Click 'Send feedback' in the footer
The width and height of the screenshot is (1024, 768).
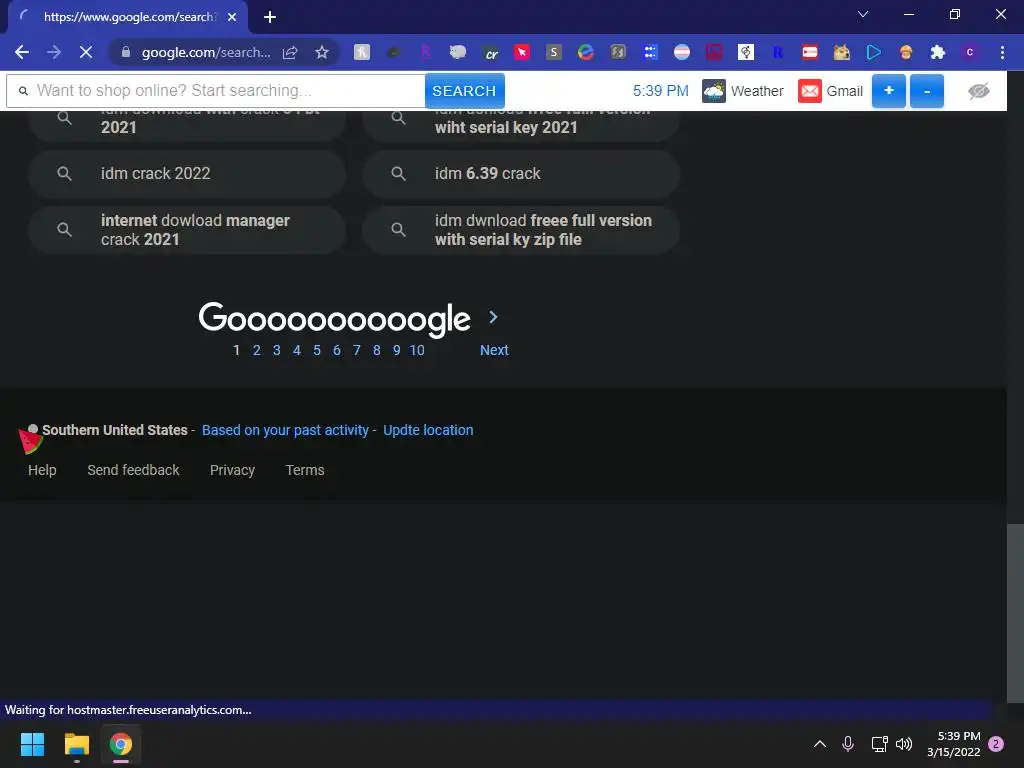133,470
